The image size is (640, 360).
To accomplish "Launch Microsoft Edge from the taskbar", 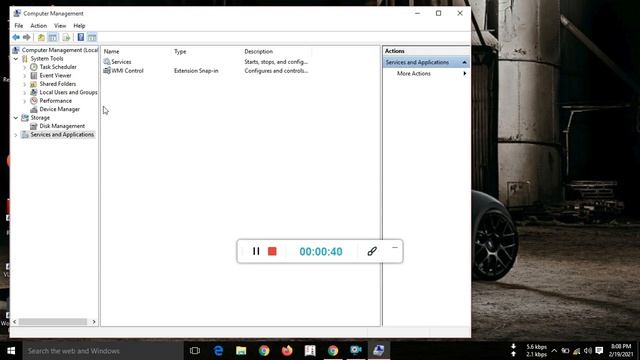I will (x=218, y=351).
